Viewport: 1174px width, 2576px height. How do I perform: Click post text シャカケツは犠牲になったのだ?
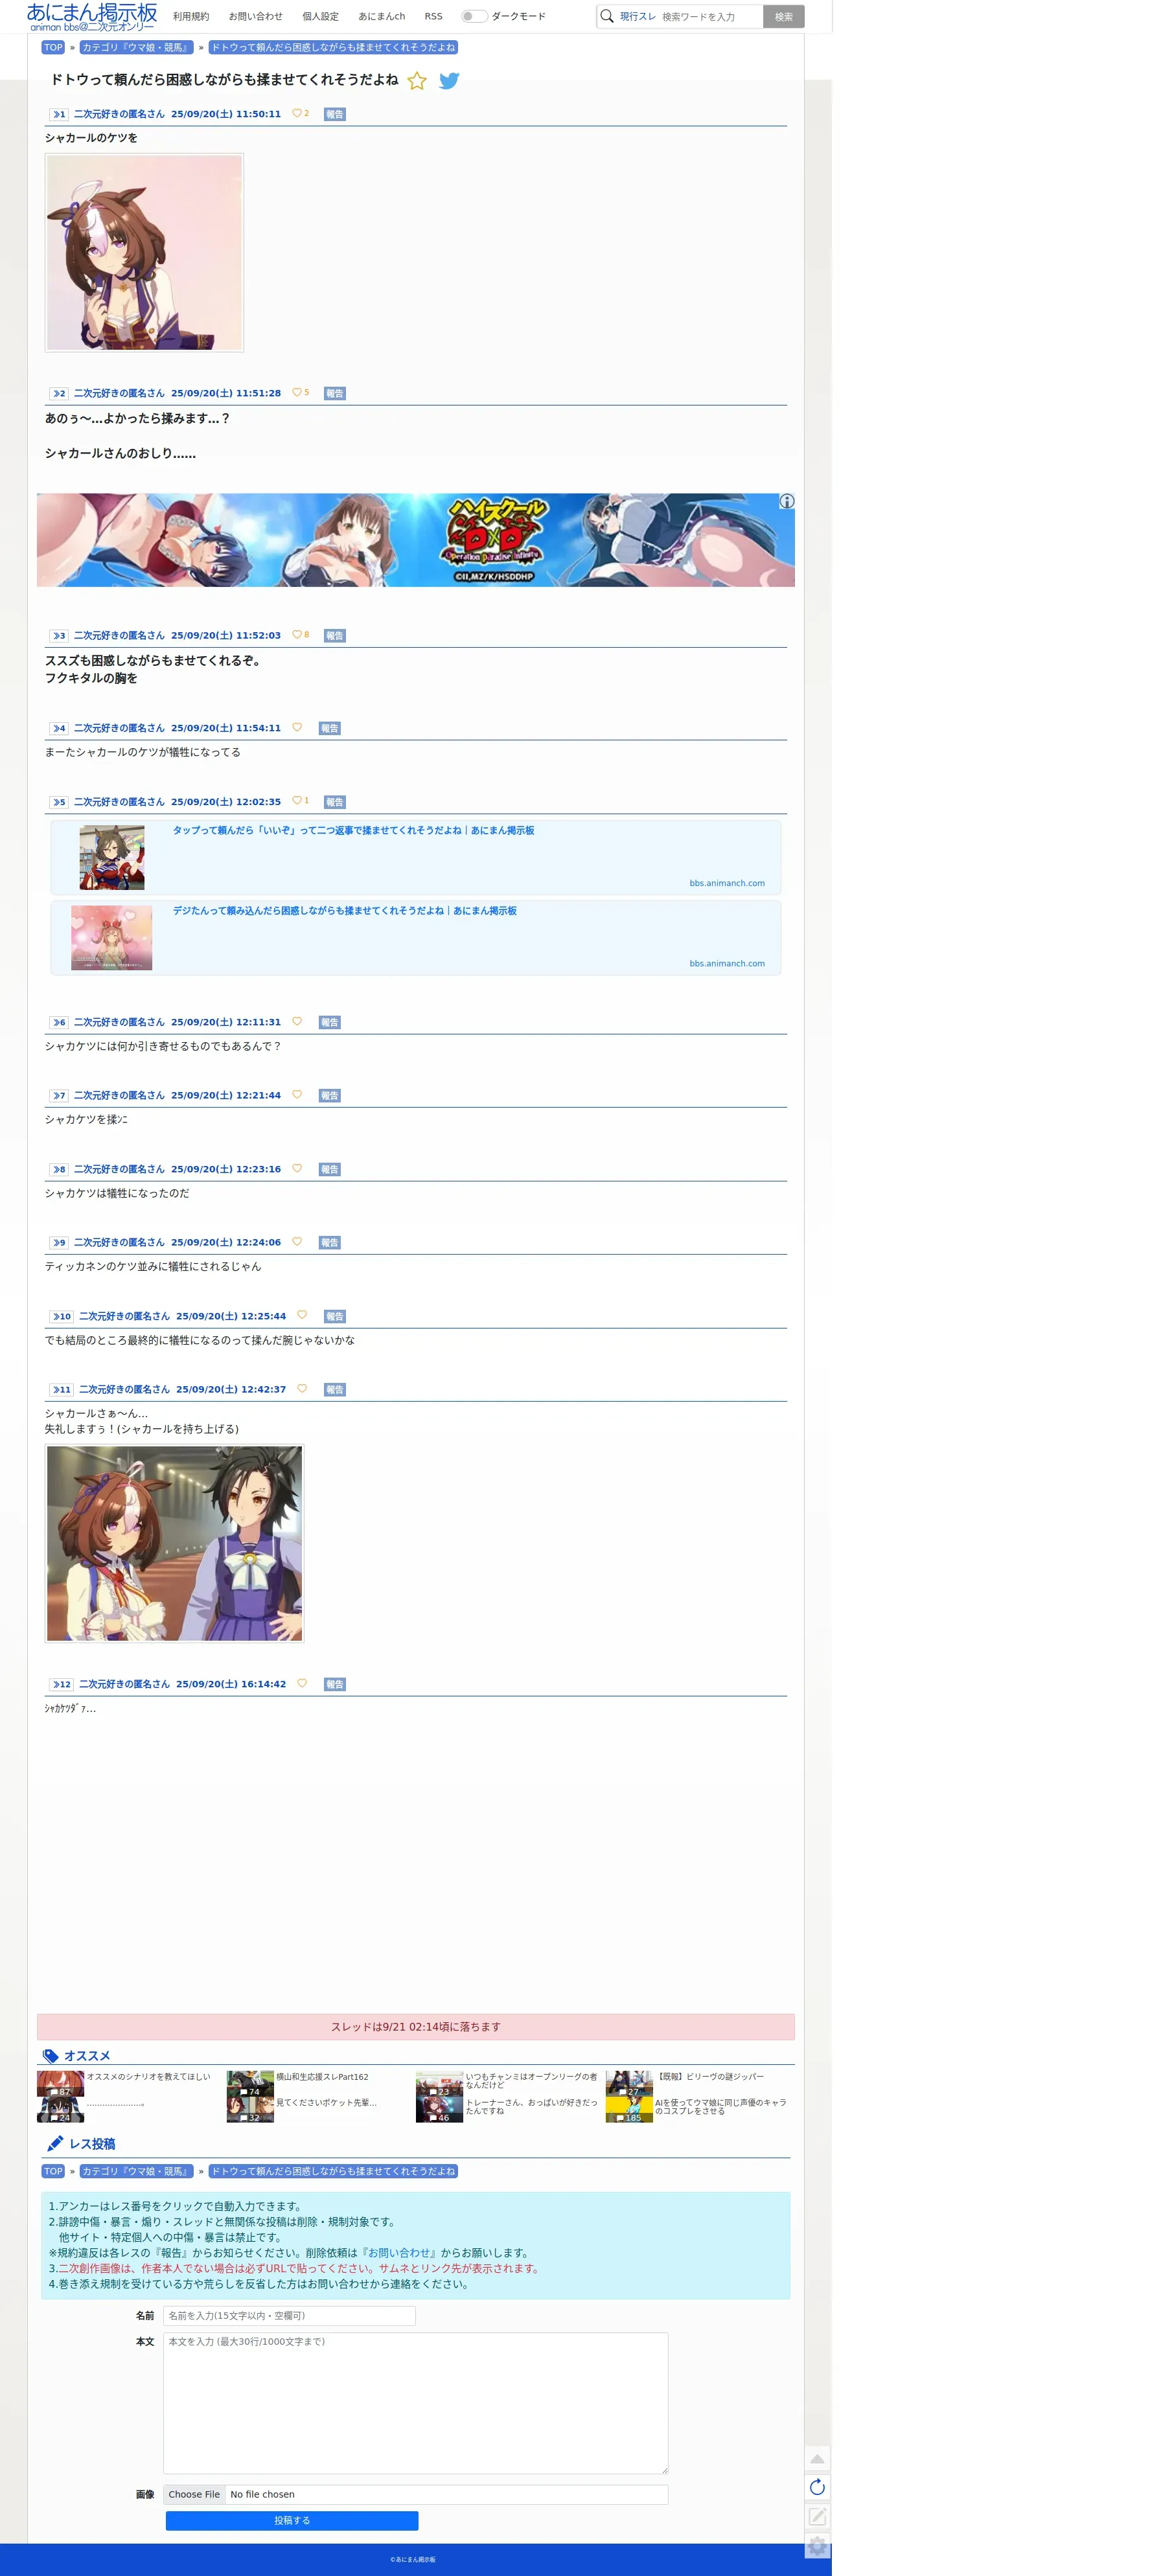click(117, 1193)
